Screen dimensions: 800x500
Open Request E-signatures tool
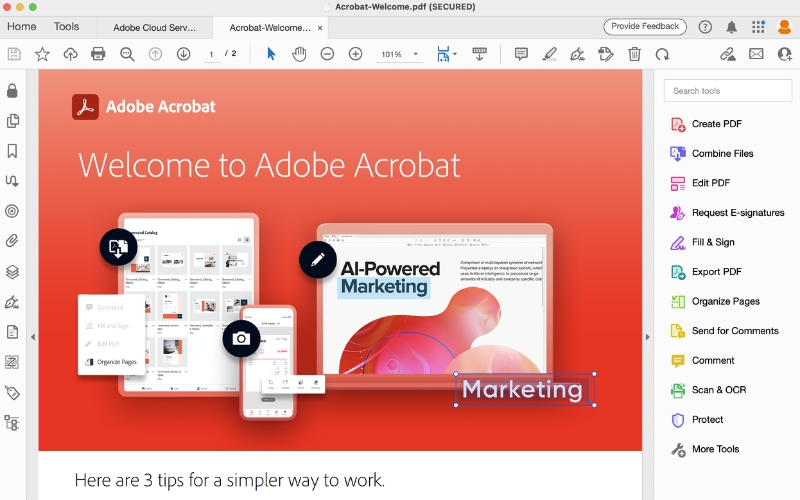728,213
